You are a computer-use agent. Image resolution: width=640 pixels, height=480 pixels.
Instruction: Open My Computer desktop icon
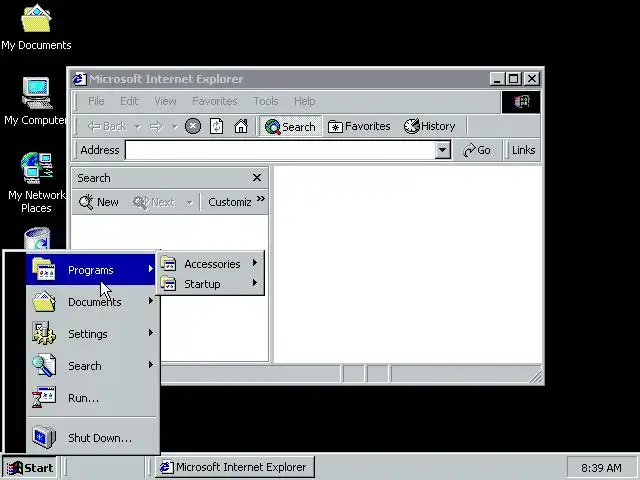(x=36, y=101)
